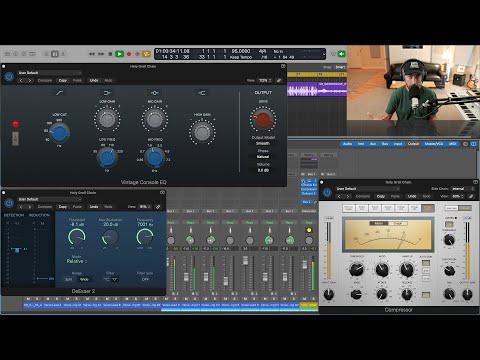Click the Low Freq blue knob
480x360 pixels.
pyautogui.click(x=107, y=158)
